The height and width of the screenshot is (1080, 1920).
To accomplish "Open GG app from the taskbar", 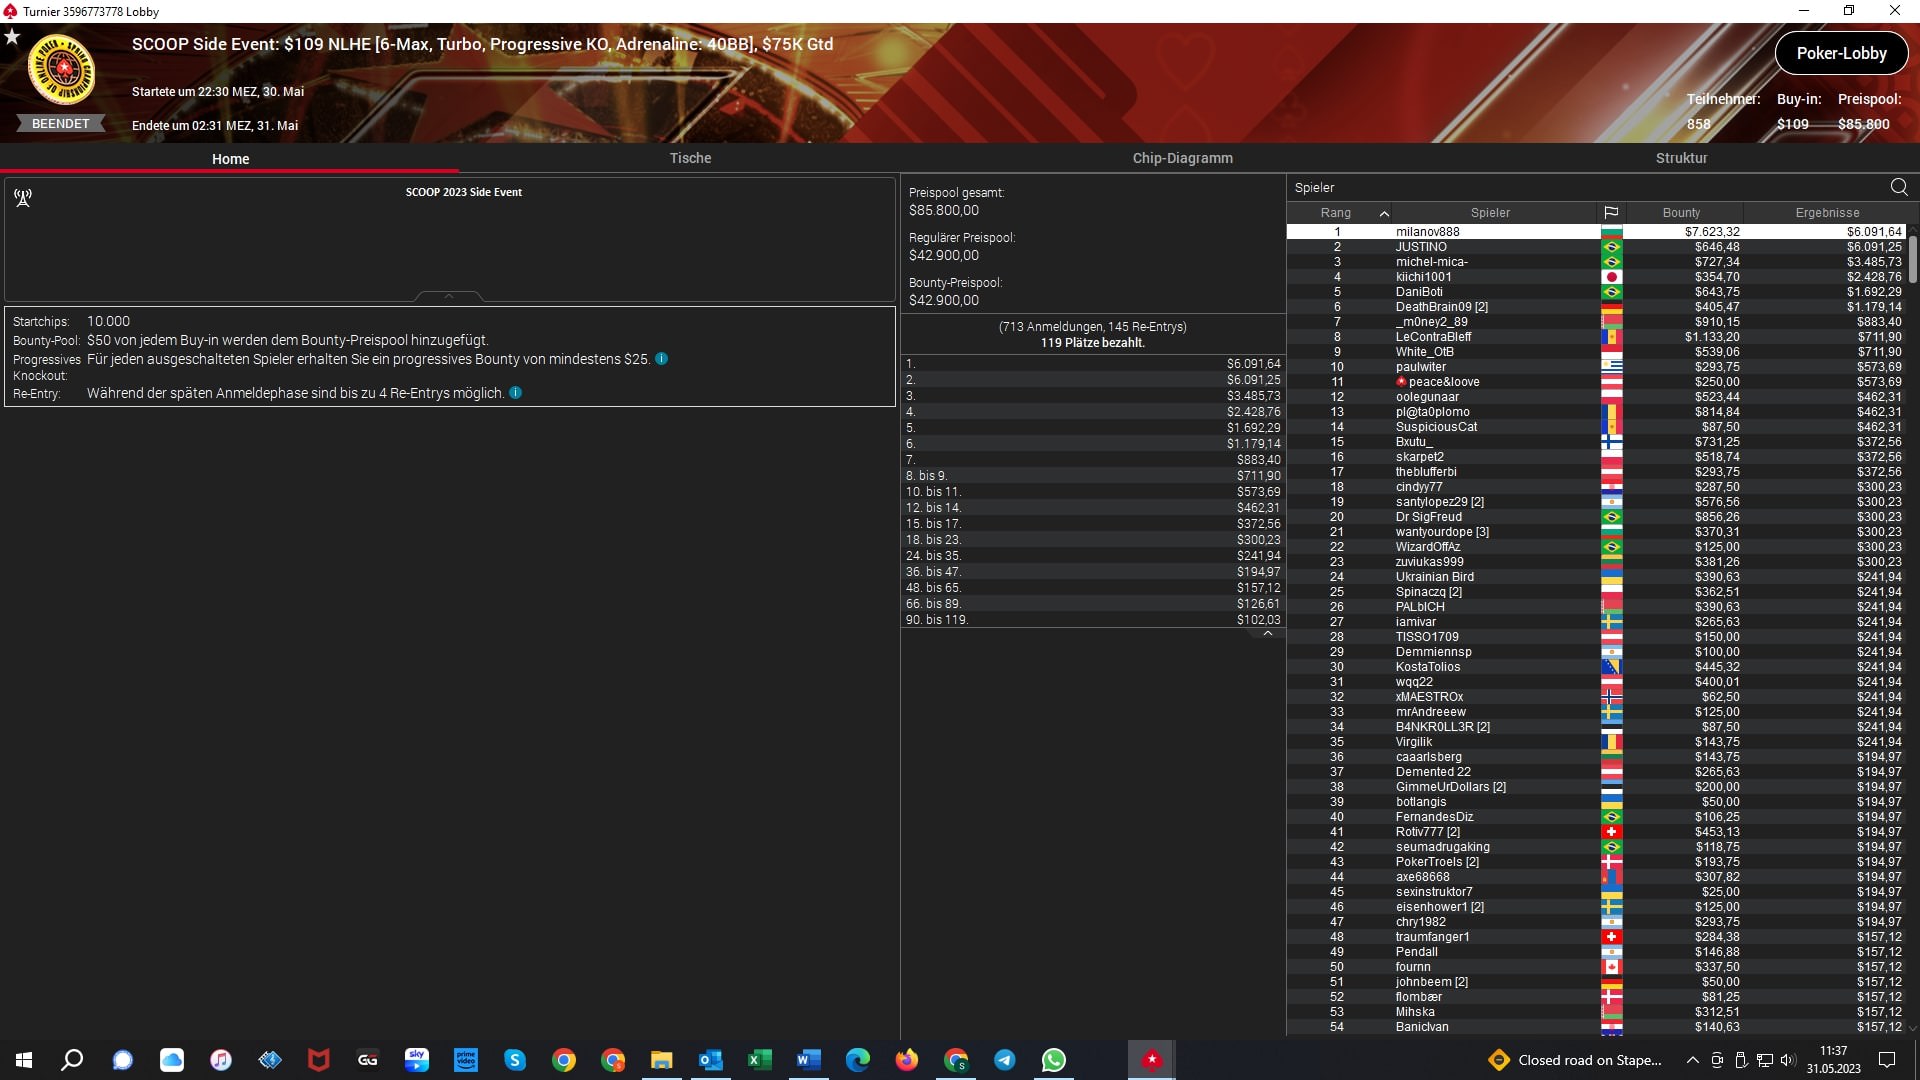I will tap(367, 1060).
